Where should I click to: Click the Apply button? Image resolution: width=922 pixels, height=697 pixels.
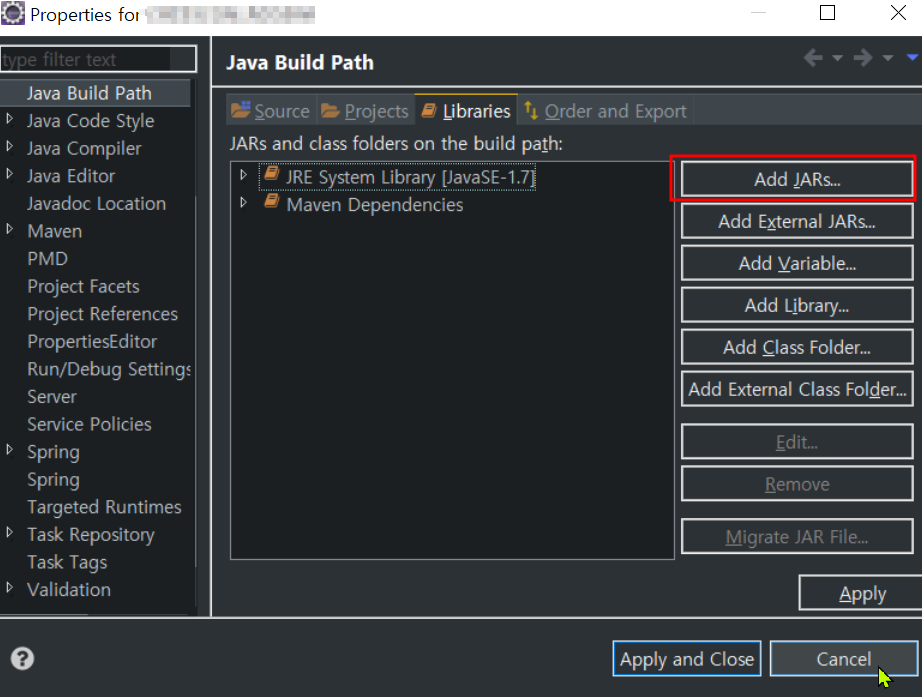pyautogui.click(x=861, y=593)
